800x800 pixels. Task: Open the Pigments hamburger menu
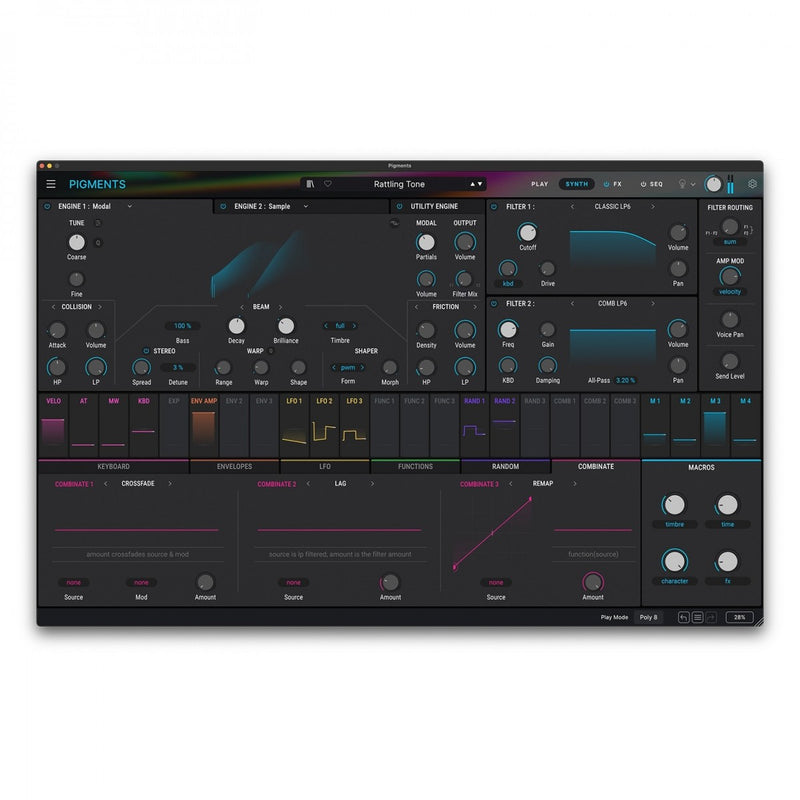coord(50,184)
